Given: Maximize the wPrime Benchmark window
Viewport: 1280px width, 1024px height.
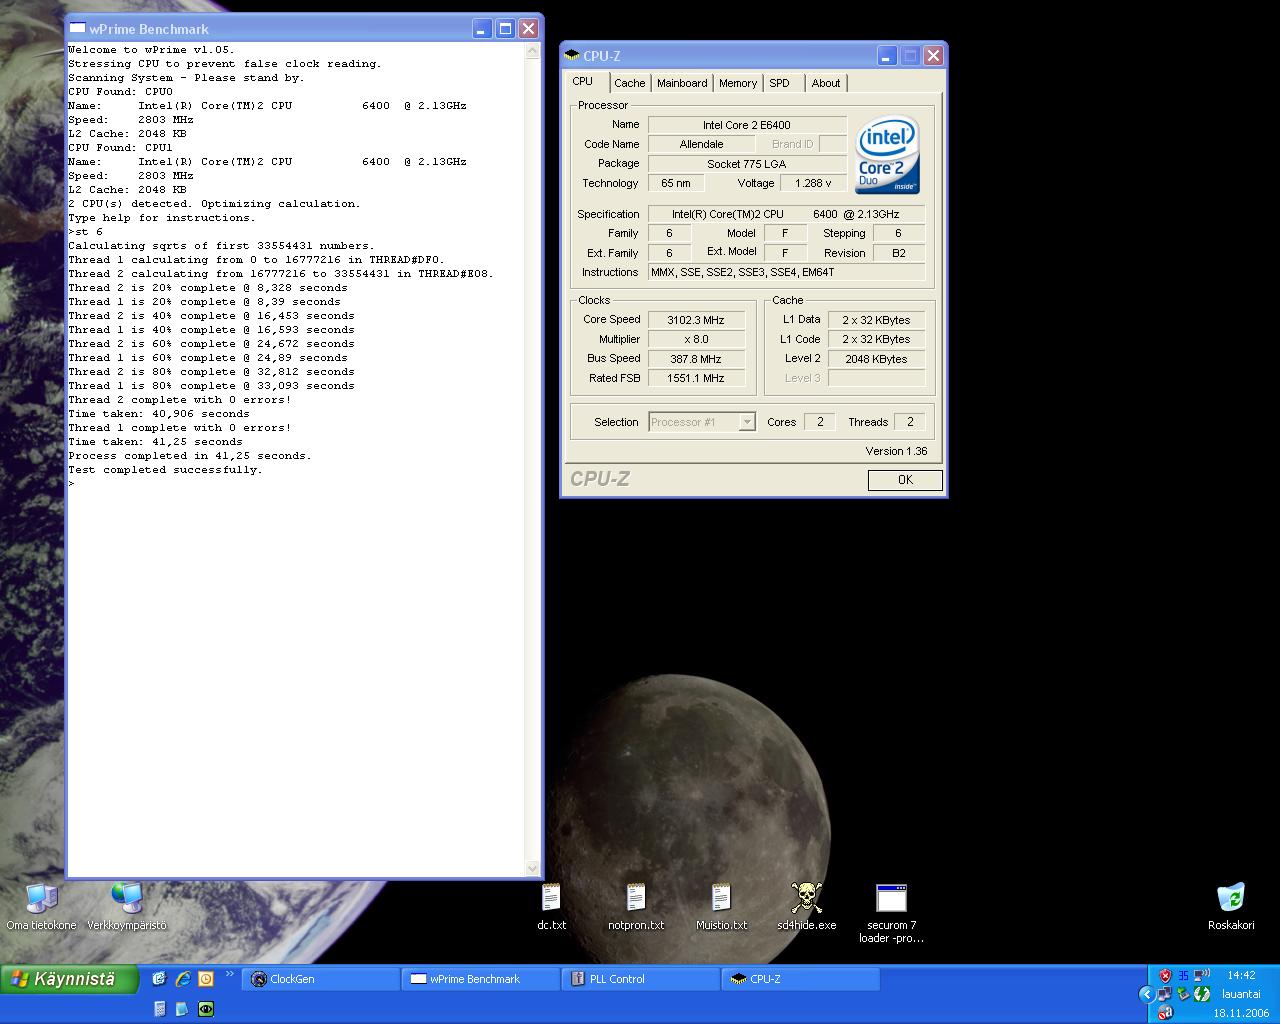Looking at the screenshot, I should pyautogui.click(x=505, y=29).
